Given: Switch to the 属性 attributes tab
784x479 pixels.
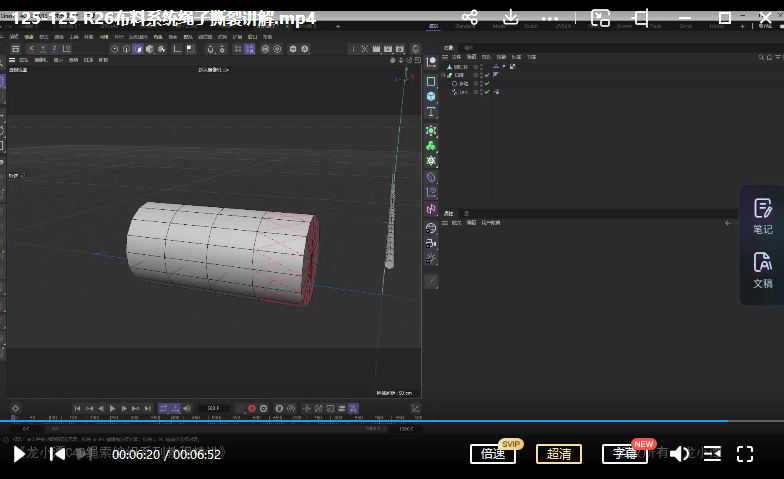Looking at the screenshot, I should (x=448, y=213).
